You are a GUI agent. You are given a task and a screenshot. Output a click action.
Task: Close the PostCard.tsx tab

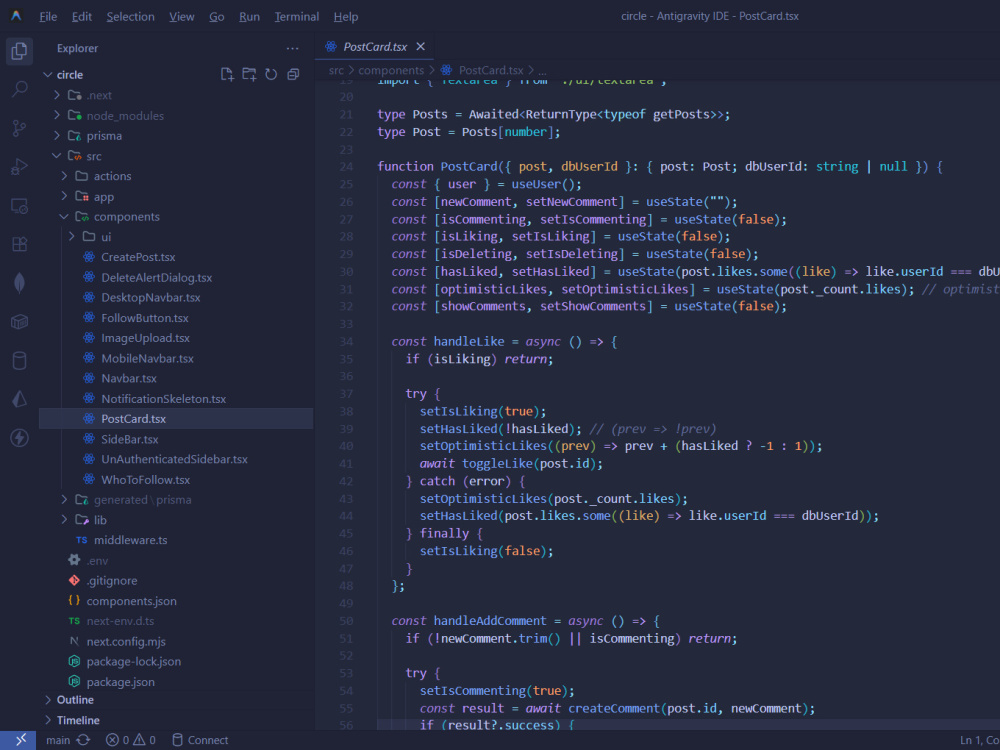420,47
